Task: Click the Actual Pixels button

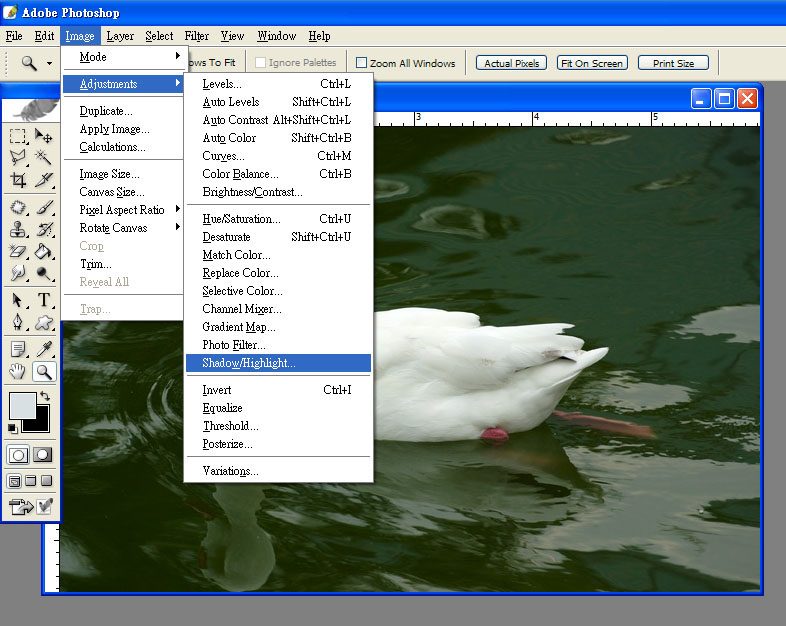Action: click(512, 63)
